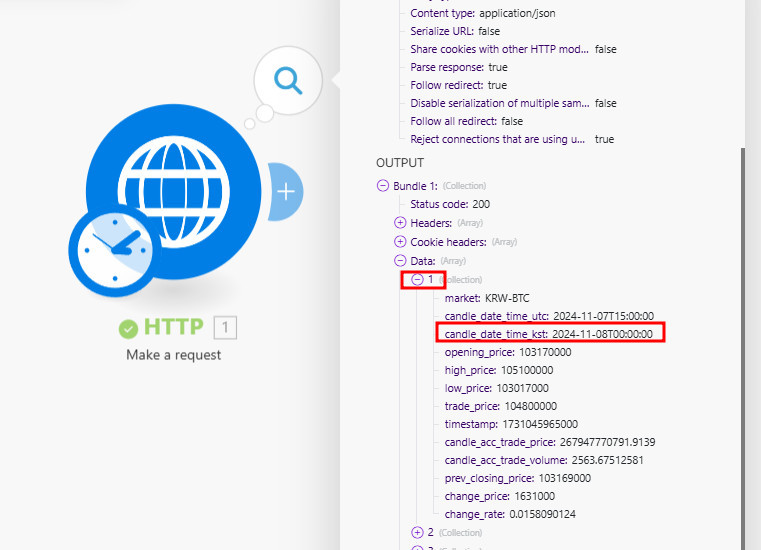Expand the Cookie headers array
The image size is (761, 550).
(x=400, y=242)
